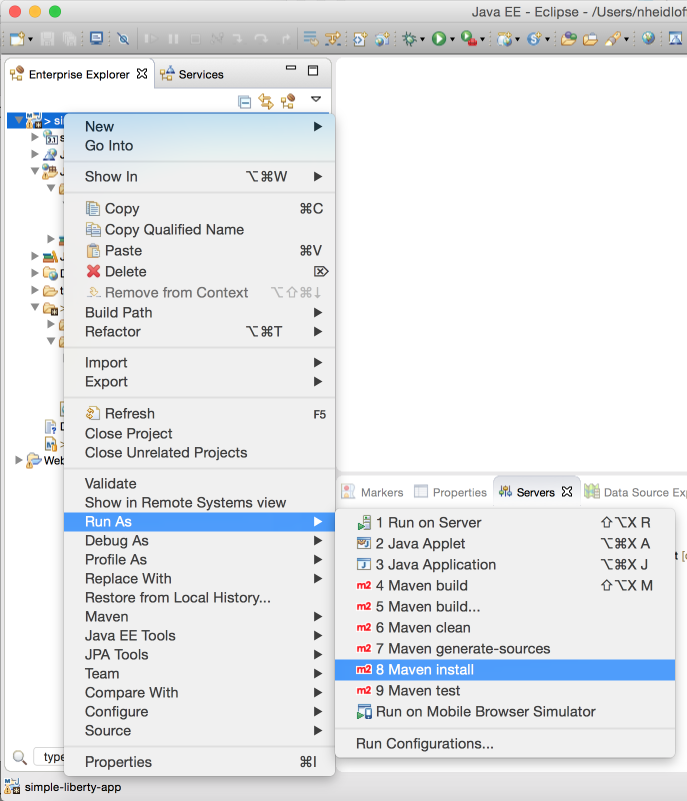Expand the Web tree node
Image resolution: width=687 pixels, height=801 pixels.
(x=19, y=460)
